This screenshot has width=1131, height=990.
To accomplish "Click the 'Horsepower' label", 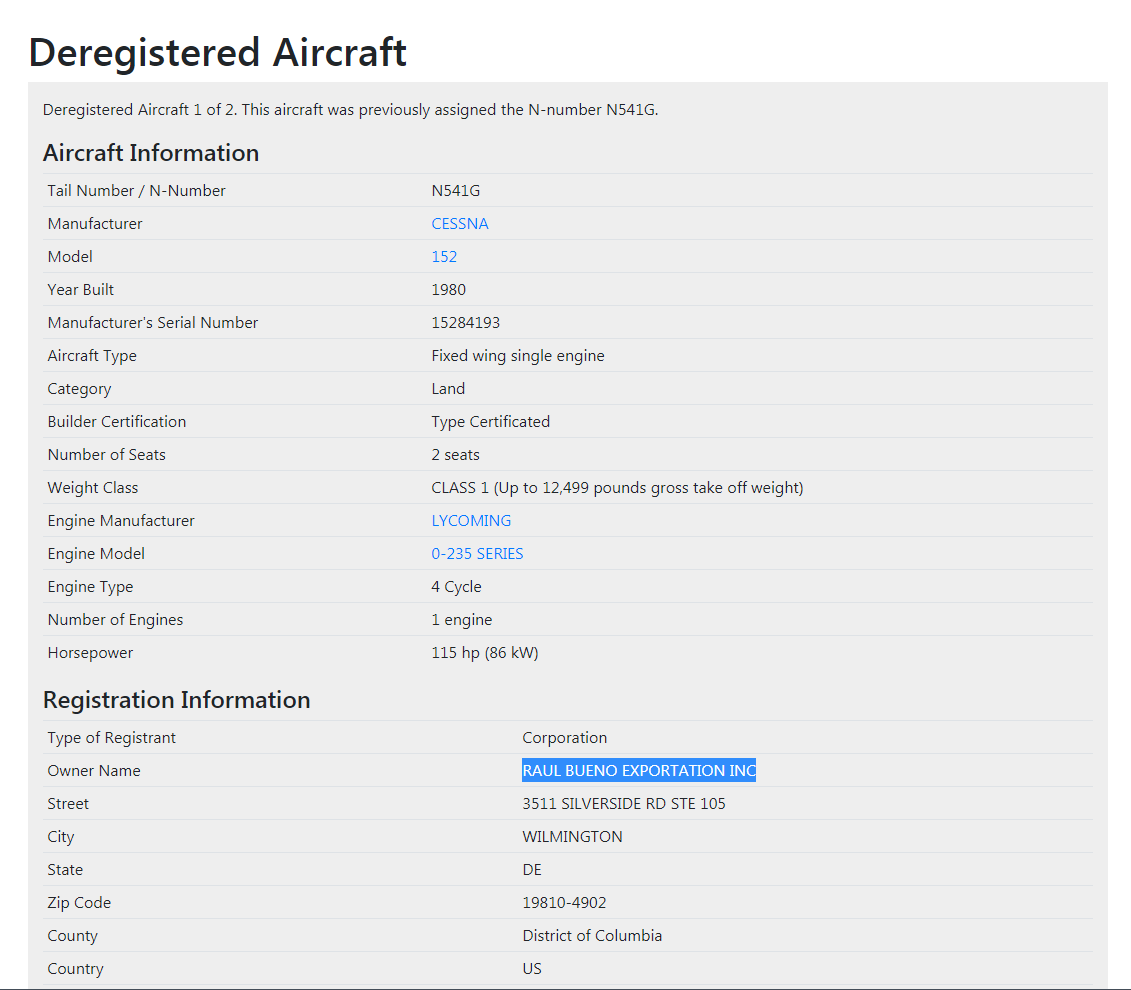I will (90, 653).
